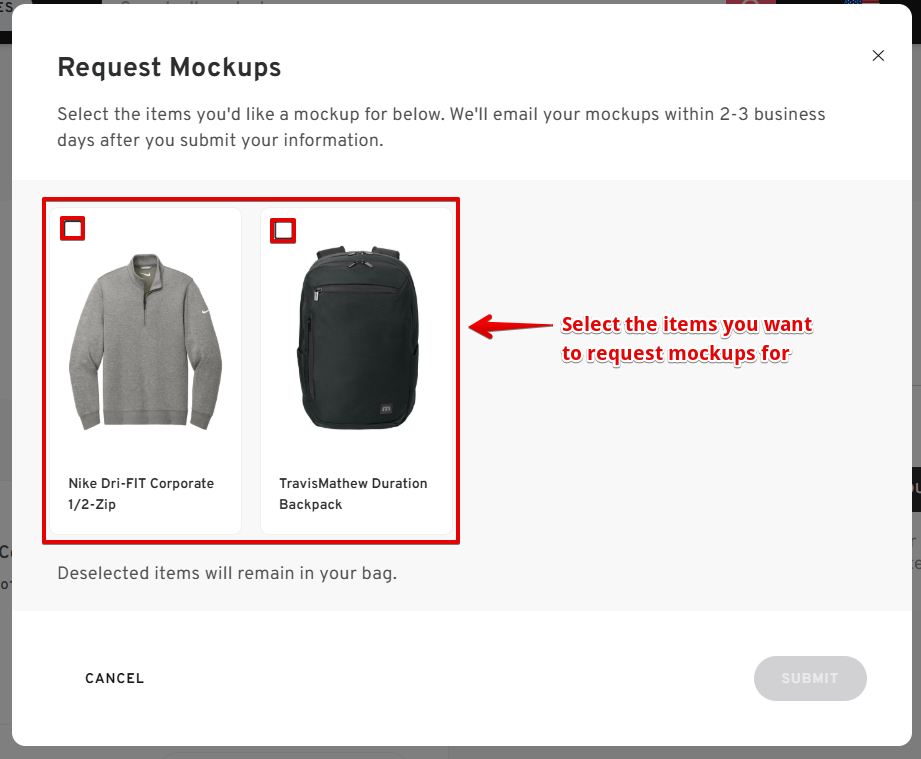Click the search field behind the dialog

(400, 6)
